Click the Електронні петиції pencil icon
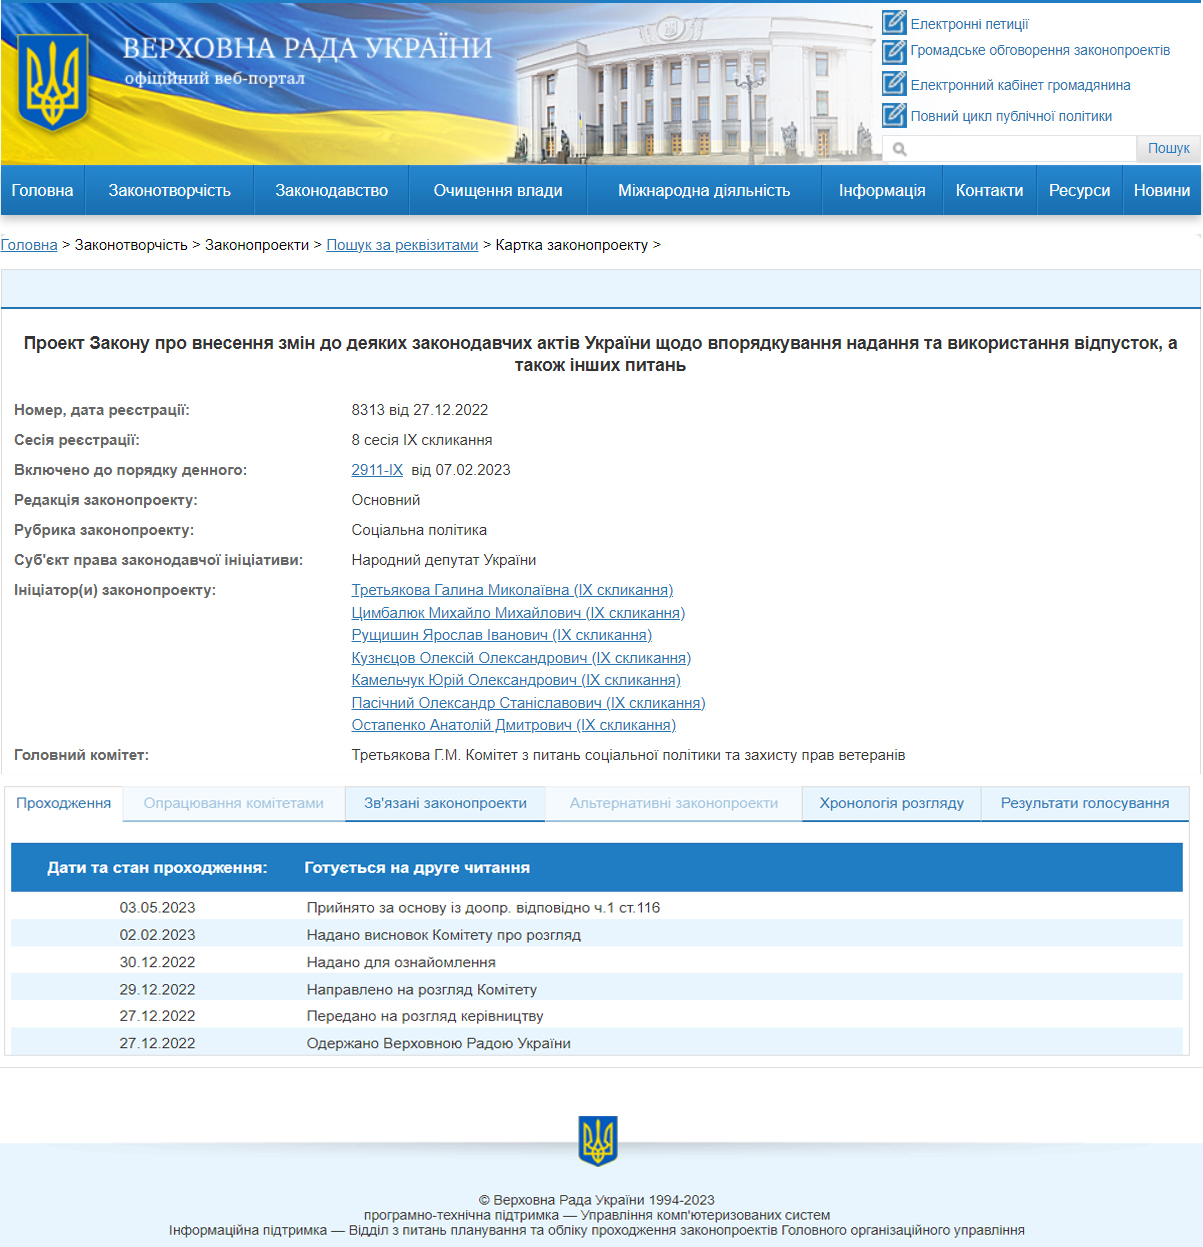Viewport: 1203px width, 1247px height. pos(894,22)
